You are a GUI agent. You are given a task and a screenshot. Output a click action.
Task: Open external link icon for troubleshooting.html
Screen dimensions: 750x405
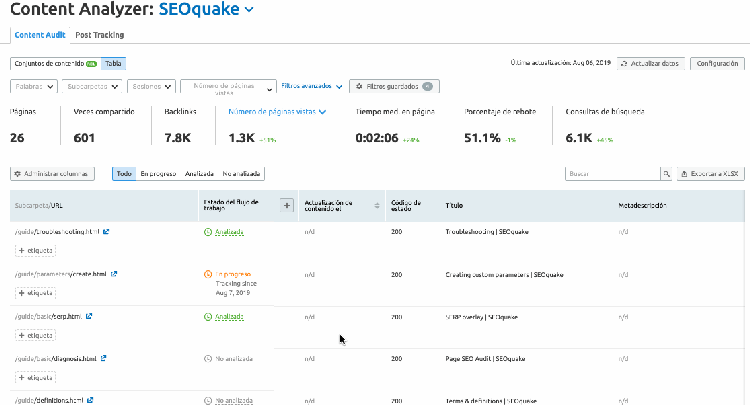106,231
